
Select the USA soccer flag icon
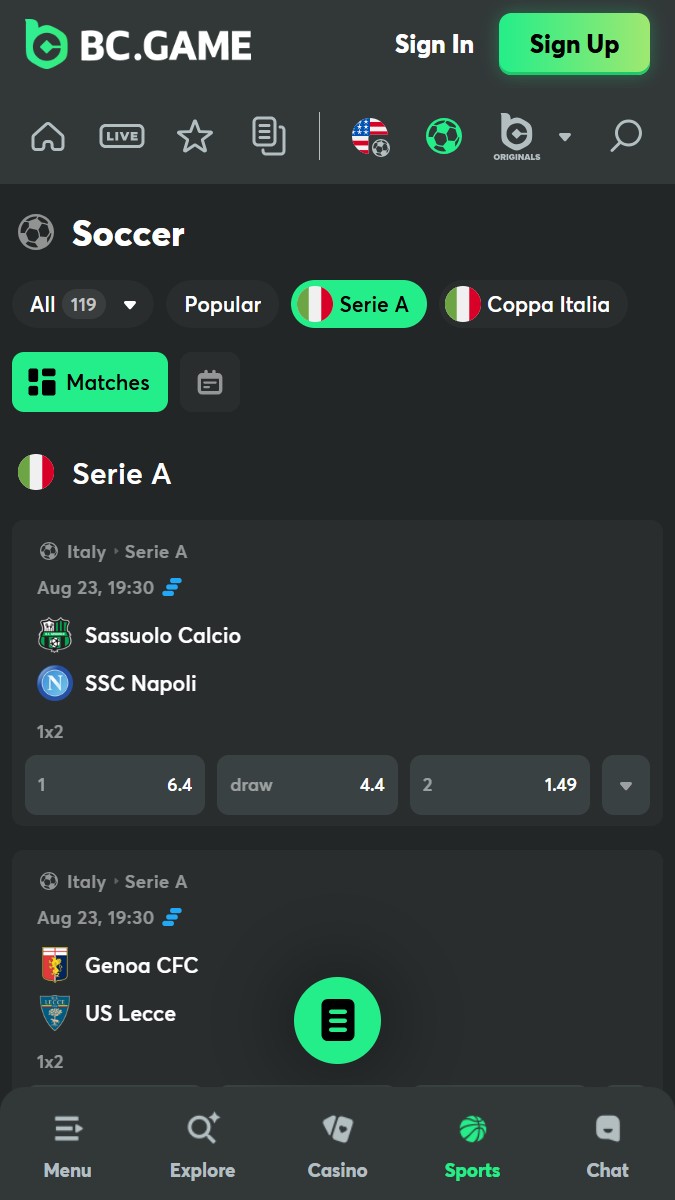(370, 136)
